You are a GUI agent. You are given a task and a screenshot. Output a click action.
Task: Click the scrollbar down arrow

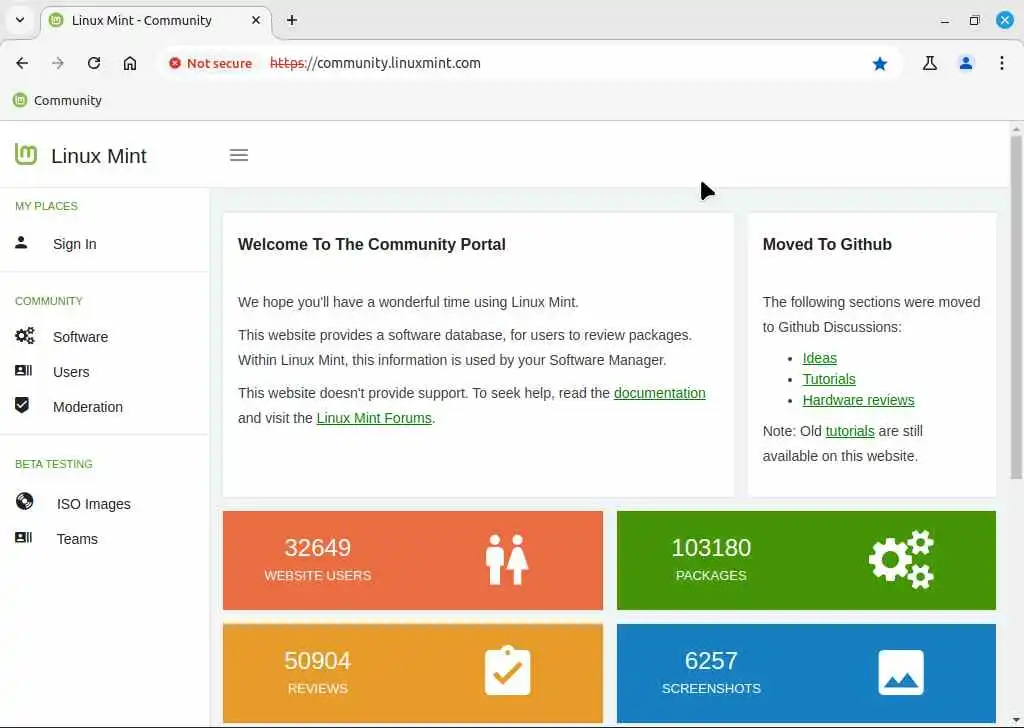[x=1016, y=719]
